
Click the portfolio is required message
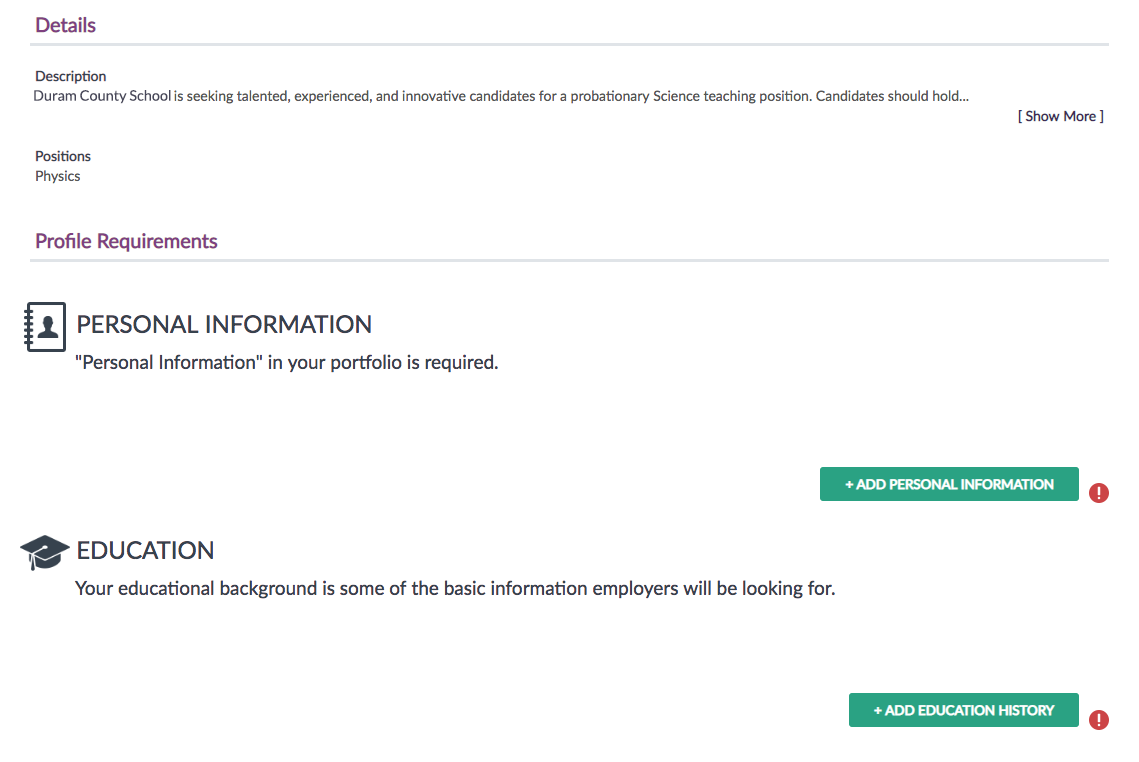point(286,362)
